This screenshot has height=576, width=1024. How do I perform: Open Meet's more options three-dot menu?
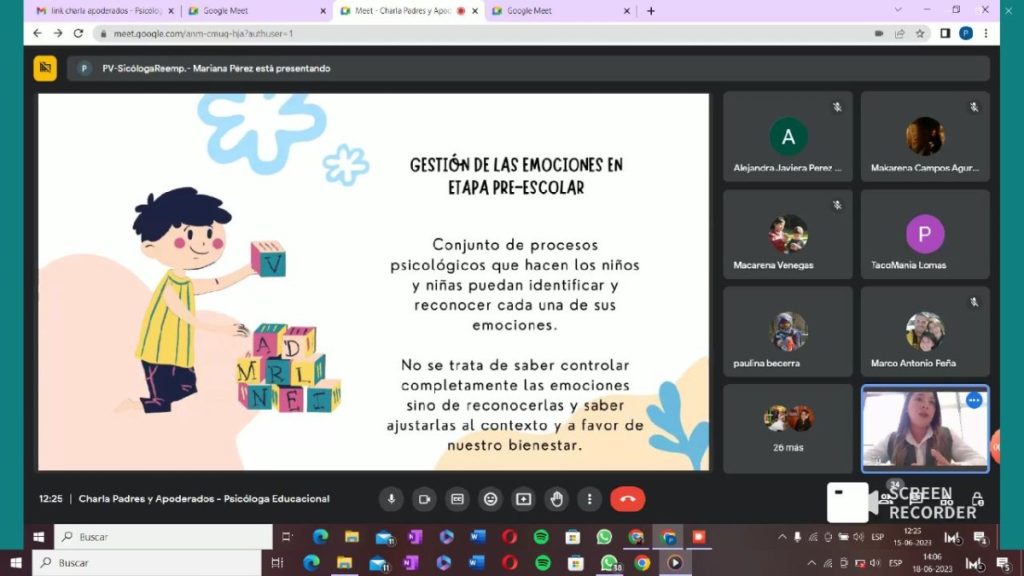point(589,499)
